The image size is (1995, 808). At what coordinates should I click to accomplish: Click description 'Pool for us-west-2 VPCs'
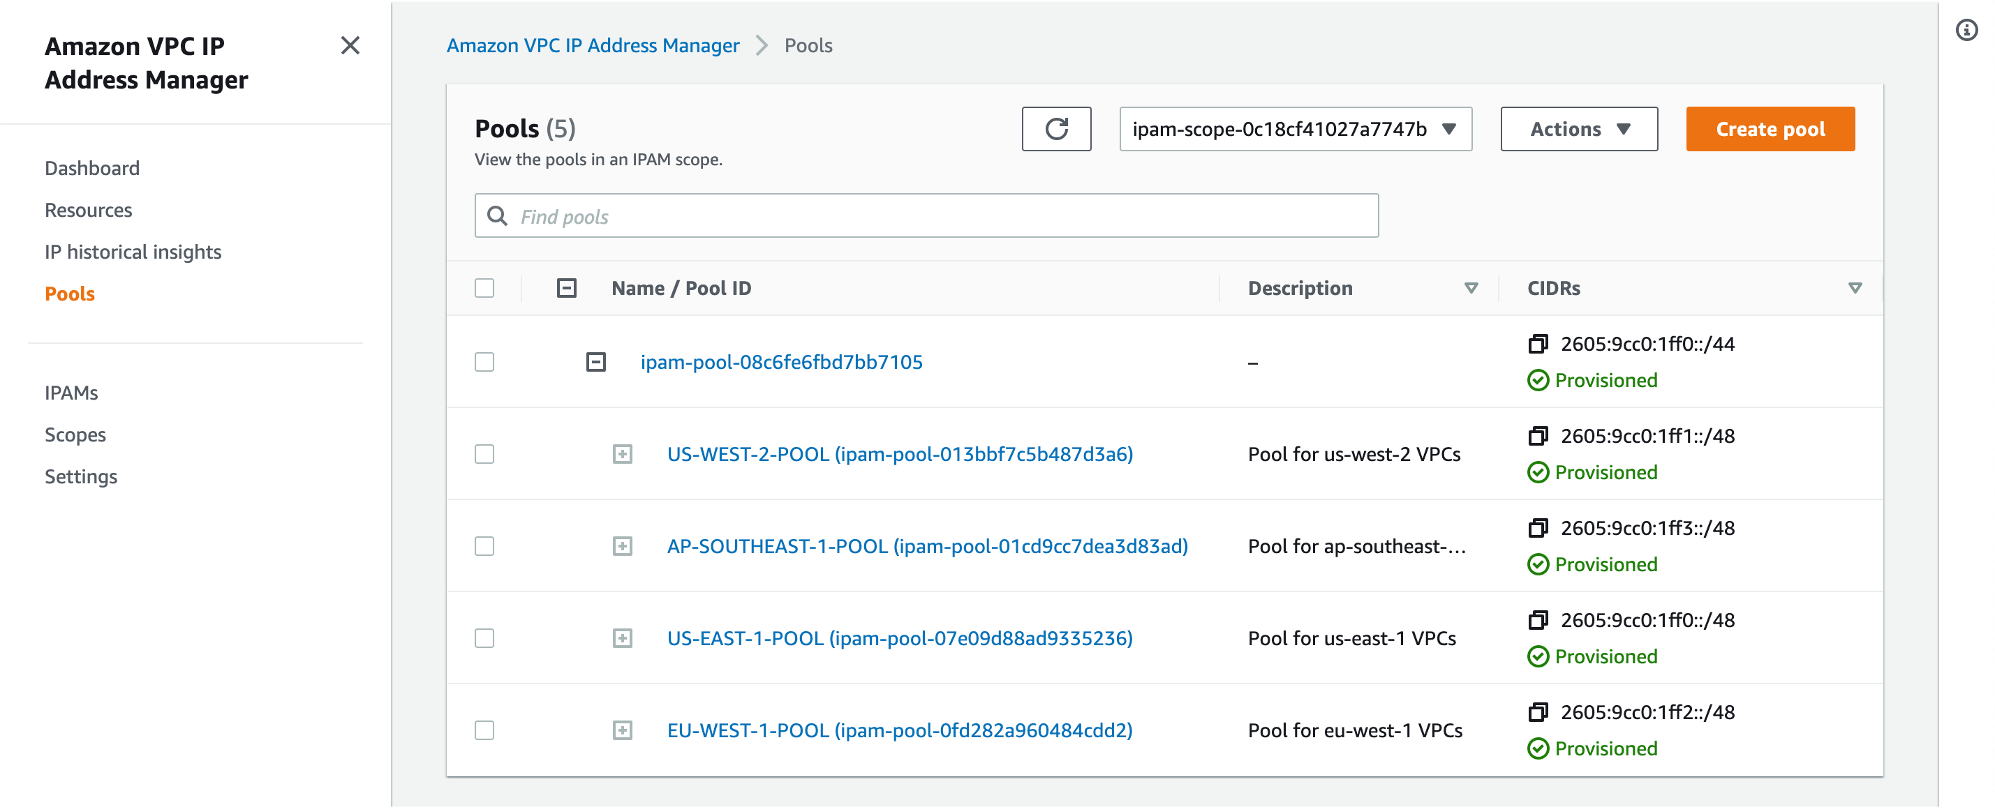click(x=1354, y=454)
